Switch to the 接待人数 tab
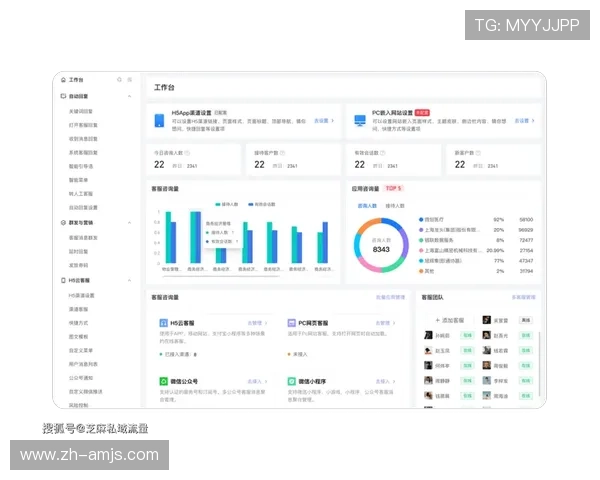This screenshot has height=480, width=600. coord(395,205)
